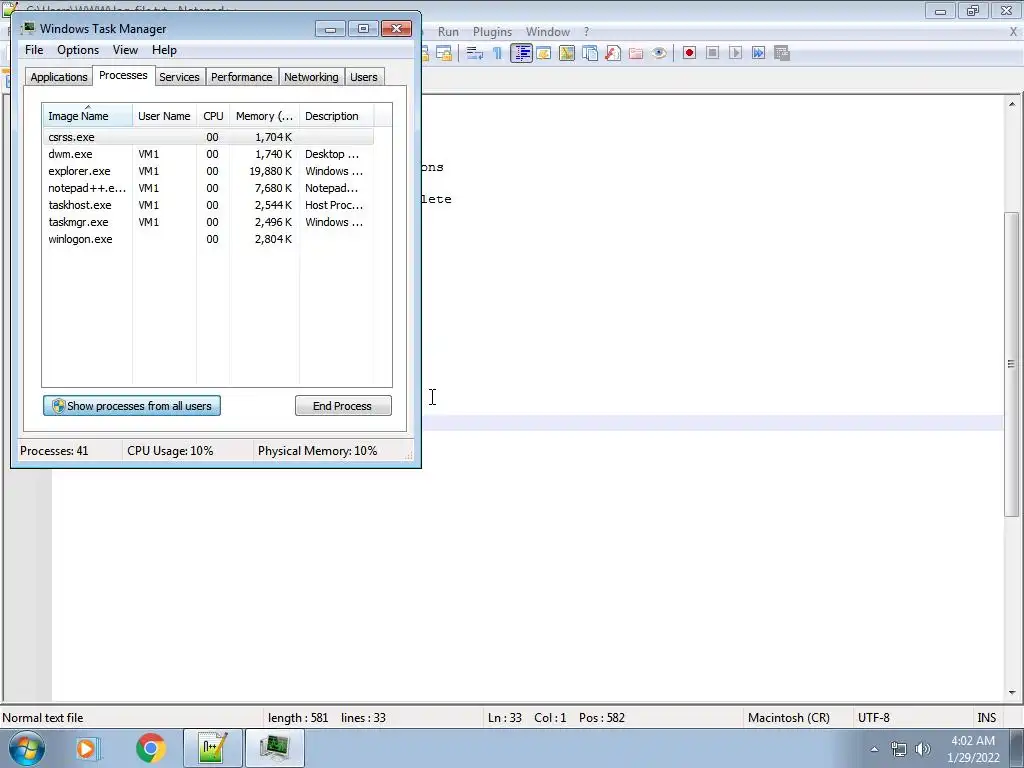
Task: Switch to Notepad++ taskbar button
Action: [x=213, y=748]
